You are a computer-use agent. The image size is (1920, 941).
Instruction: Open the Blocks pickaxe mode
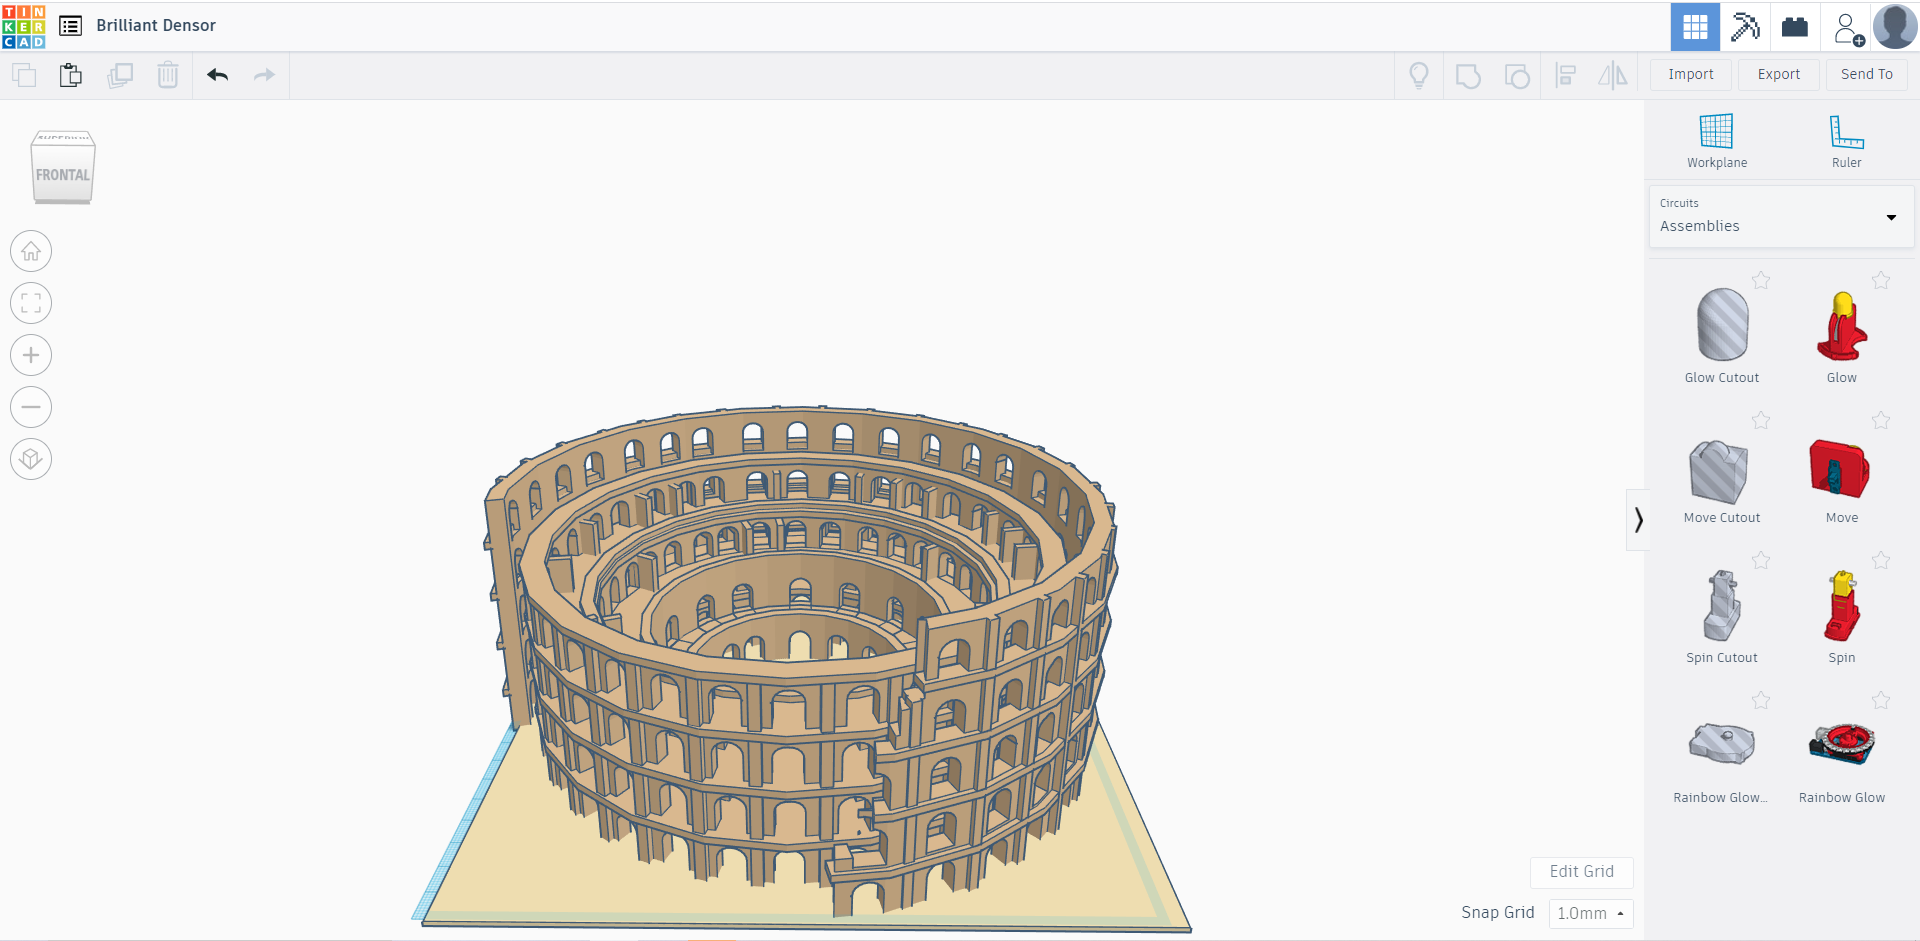tap(1745, 27)
